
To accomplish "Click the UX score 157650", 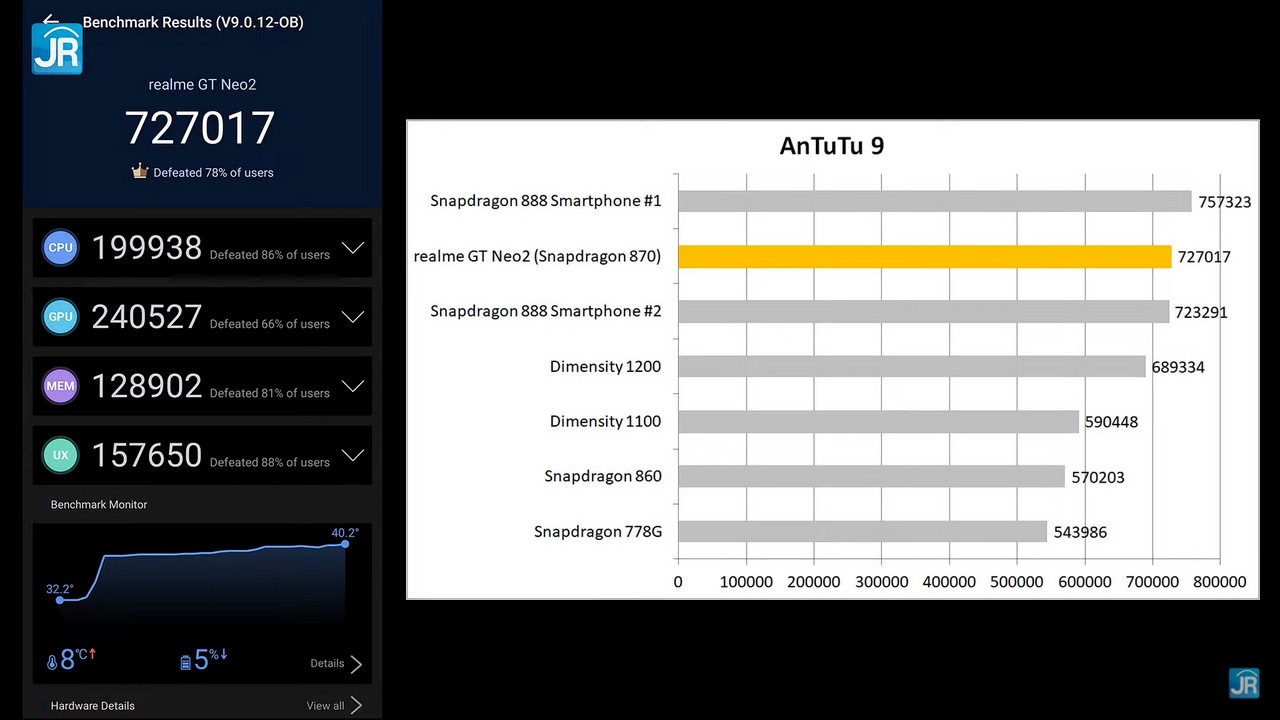I will pos(147,455).
